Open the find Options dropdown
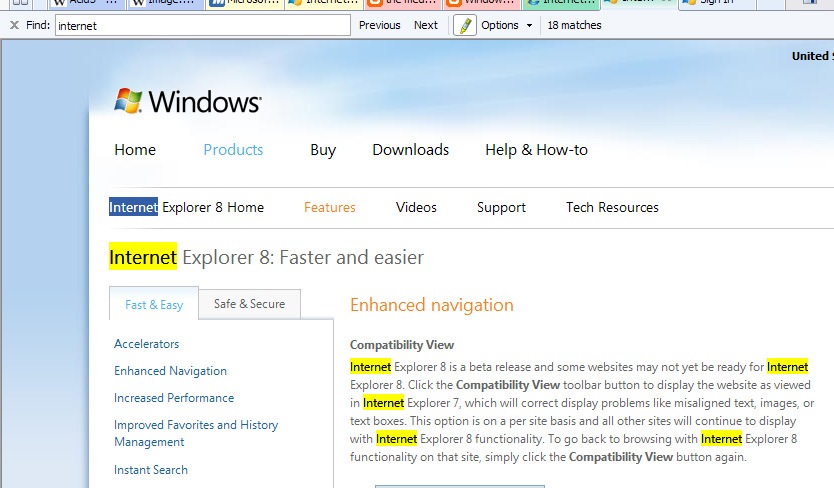 coord(506,25)
